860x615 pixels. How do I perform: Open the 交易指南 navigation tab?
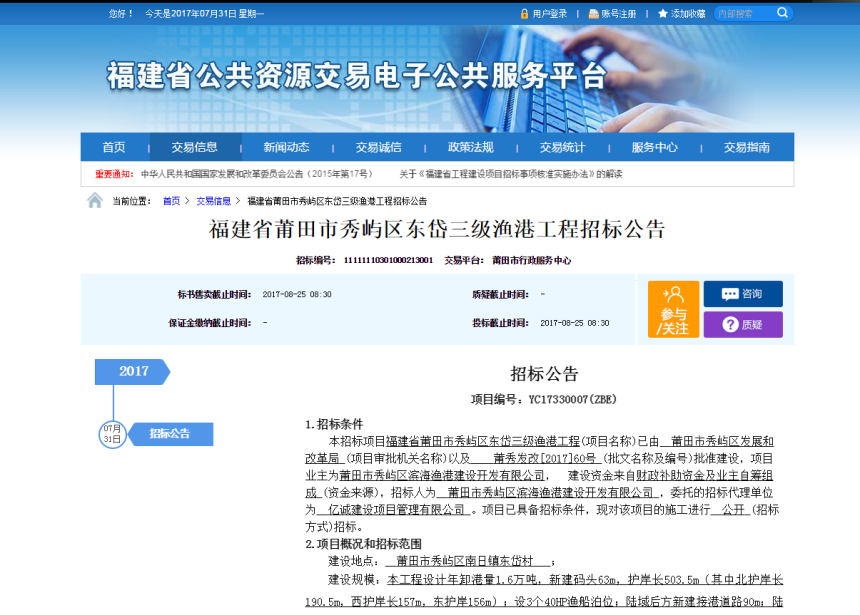tap(747, 147)
